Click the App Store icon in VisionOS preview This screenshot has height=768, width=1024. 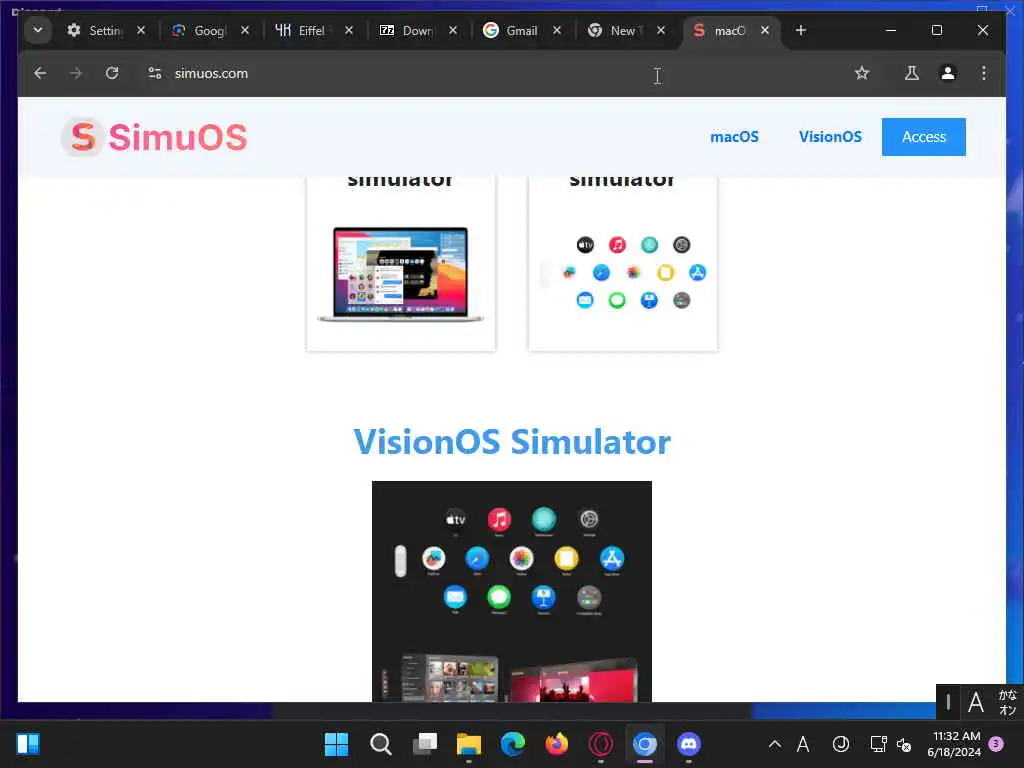tap(612, 558)
